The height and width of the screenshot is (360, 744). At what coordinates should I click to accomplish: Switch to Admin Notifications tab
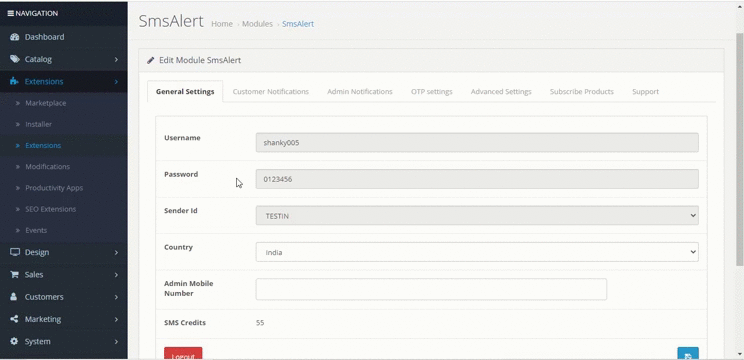point(360,92)
